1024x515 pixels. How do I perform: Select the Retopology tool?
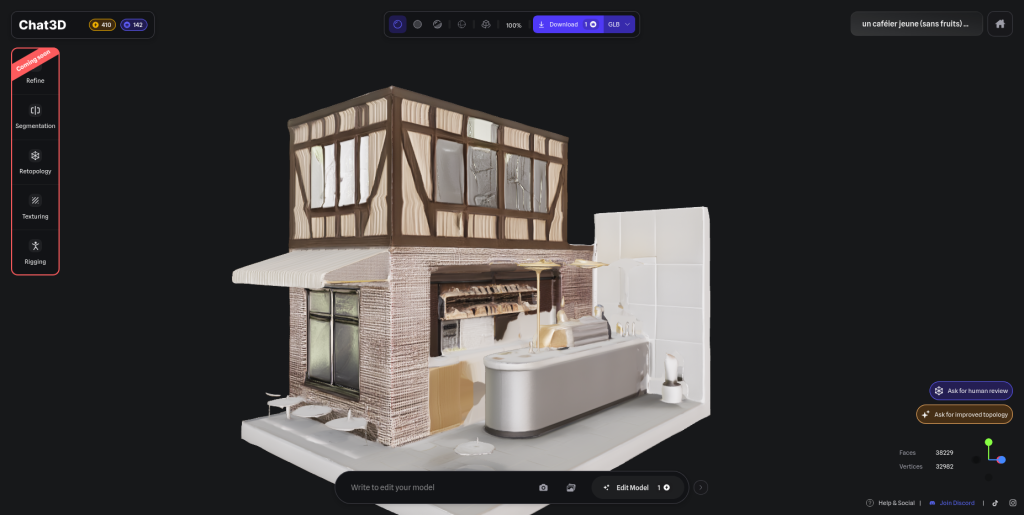tap(35, 161)
